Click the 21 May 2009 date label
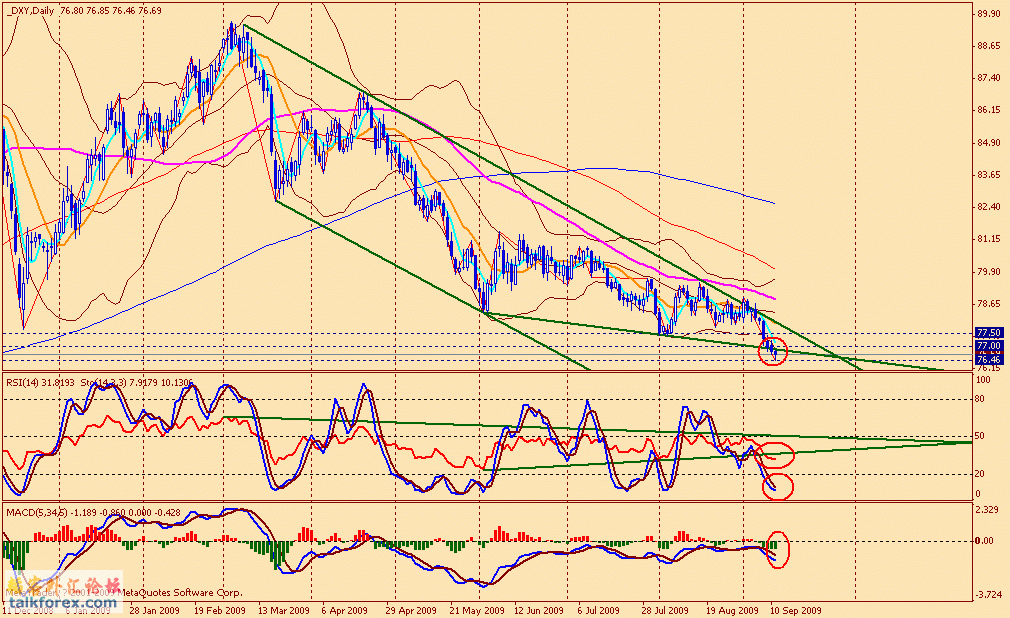The width and height of the screenshot is (1010, 618). coord(477,610)
